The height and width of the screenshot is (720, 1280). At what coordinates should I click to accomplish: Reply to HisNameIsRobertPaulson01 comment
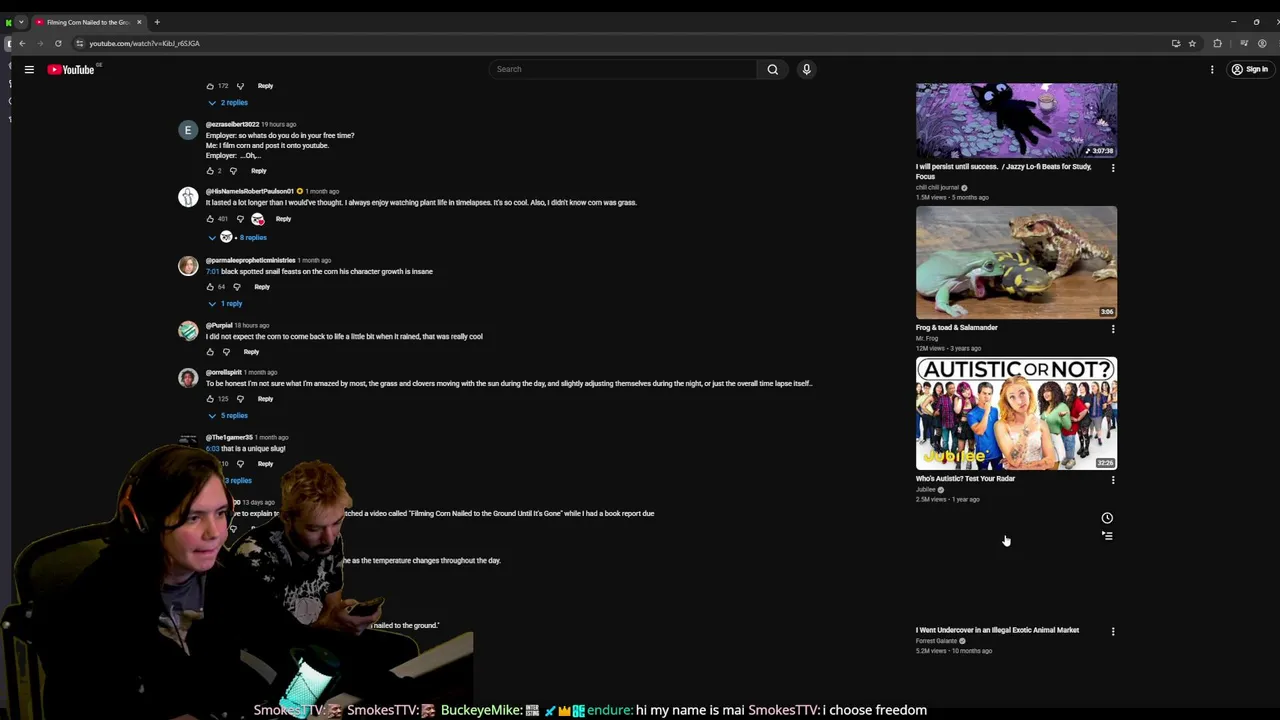[283, 219]
